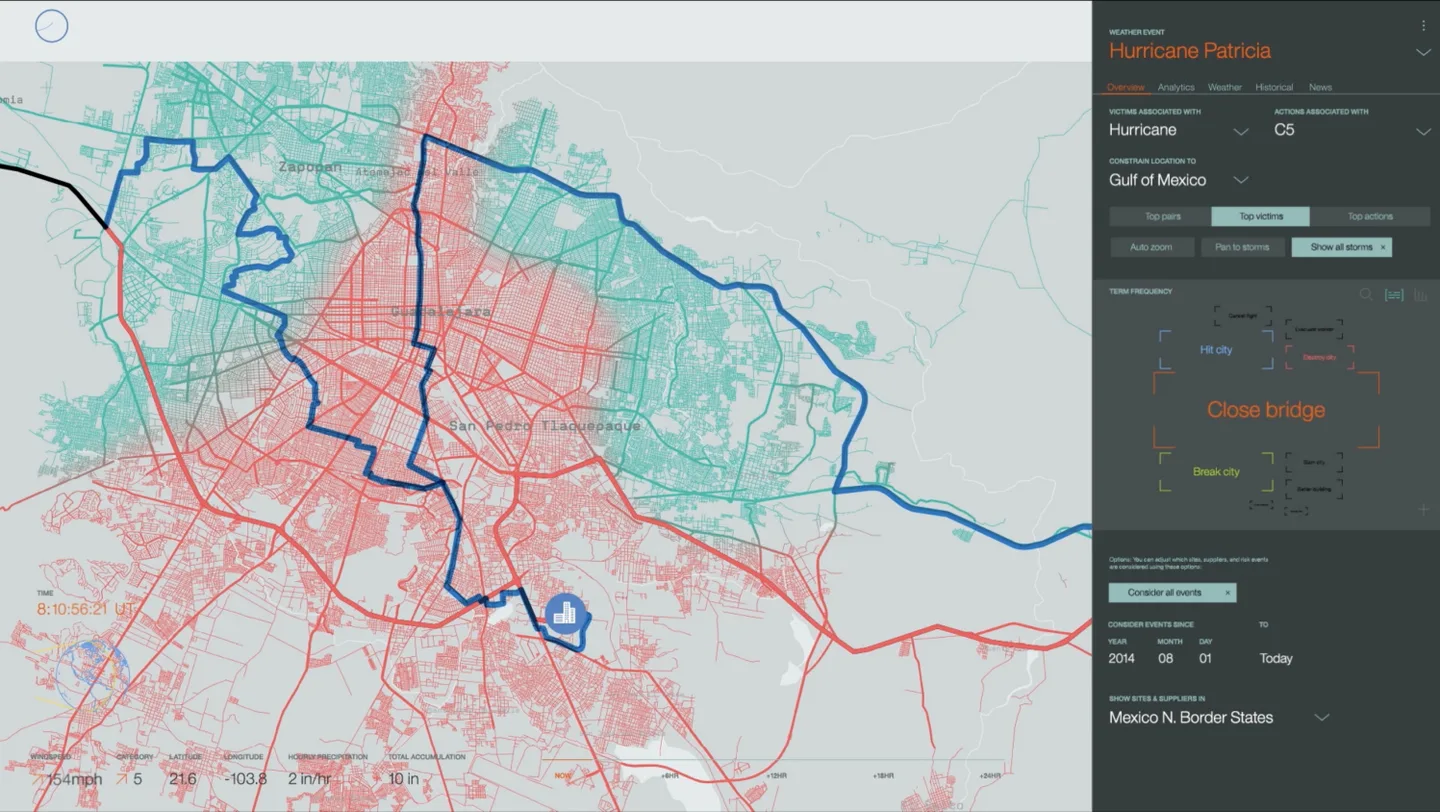This screenshot has height=812, width=1440.
Task: Click the plus icon in Term Frequency
Action: (x=1424, y=510)
